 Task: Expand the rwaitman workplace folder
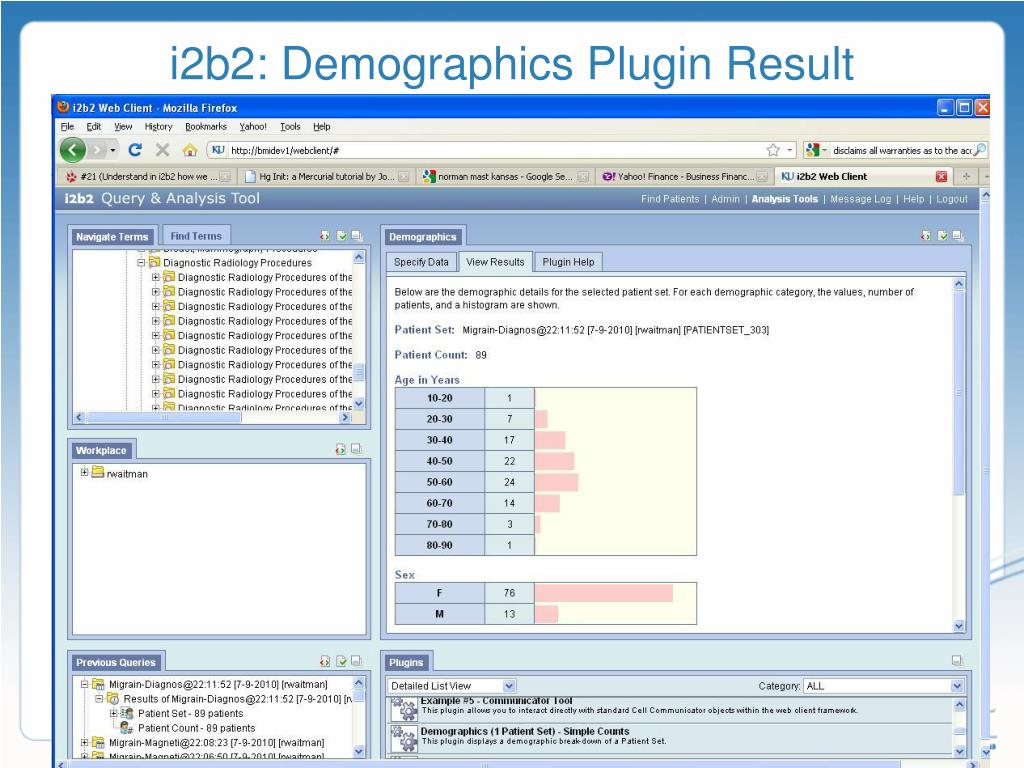[x=84, y=472]
